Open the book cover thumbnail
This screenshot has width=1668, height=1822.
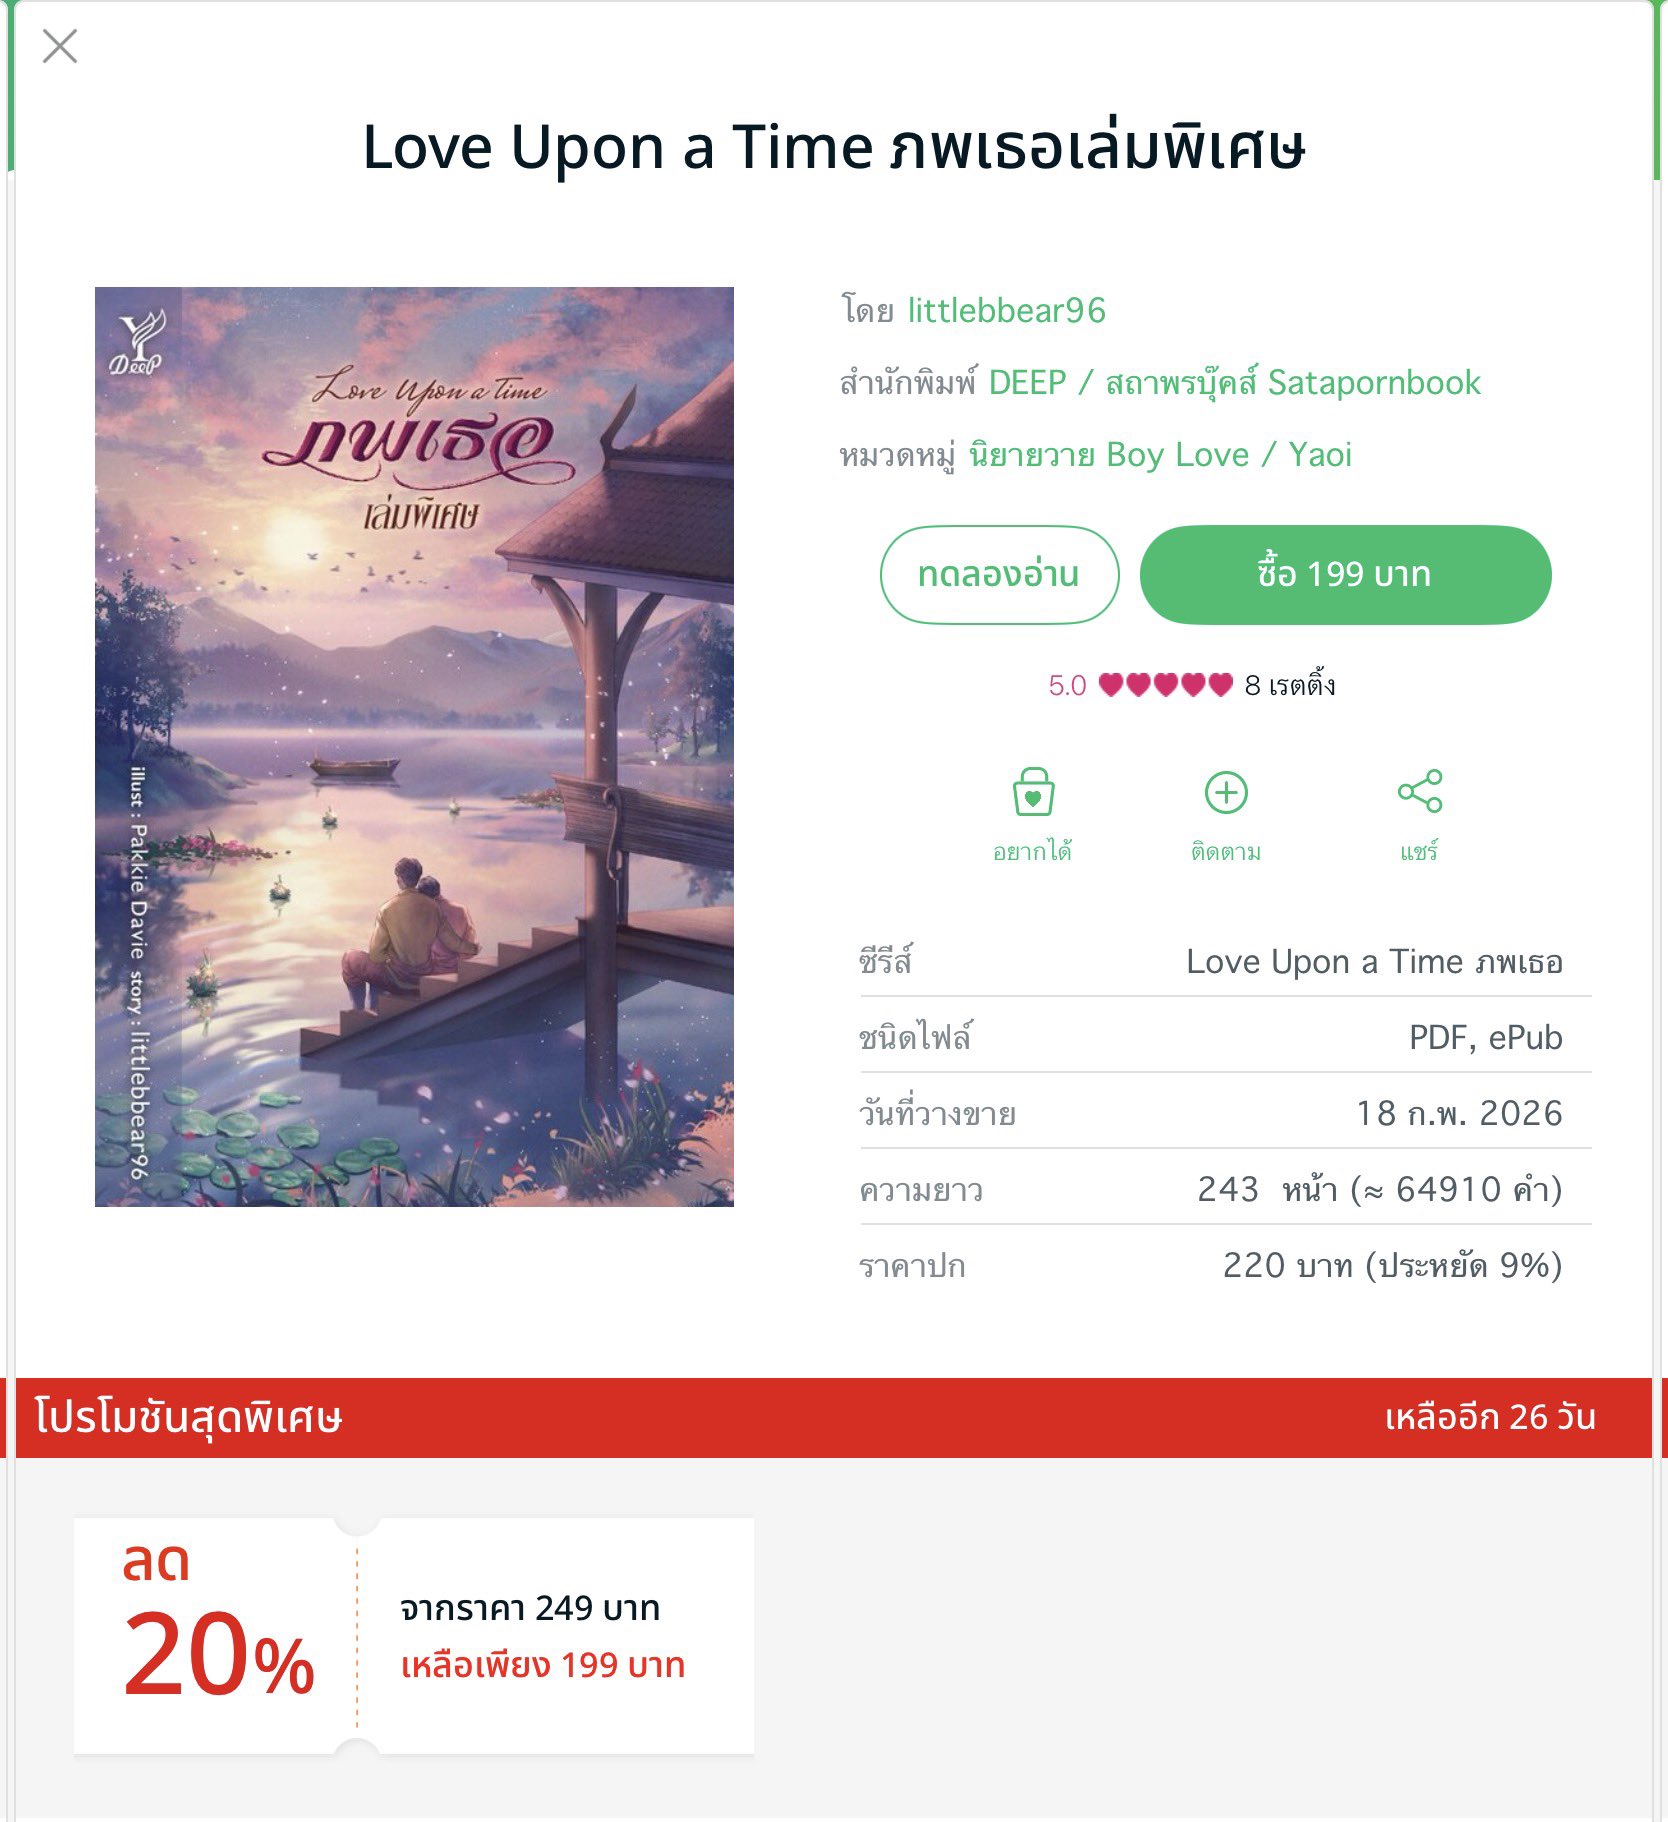pos(414,747)
